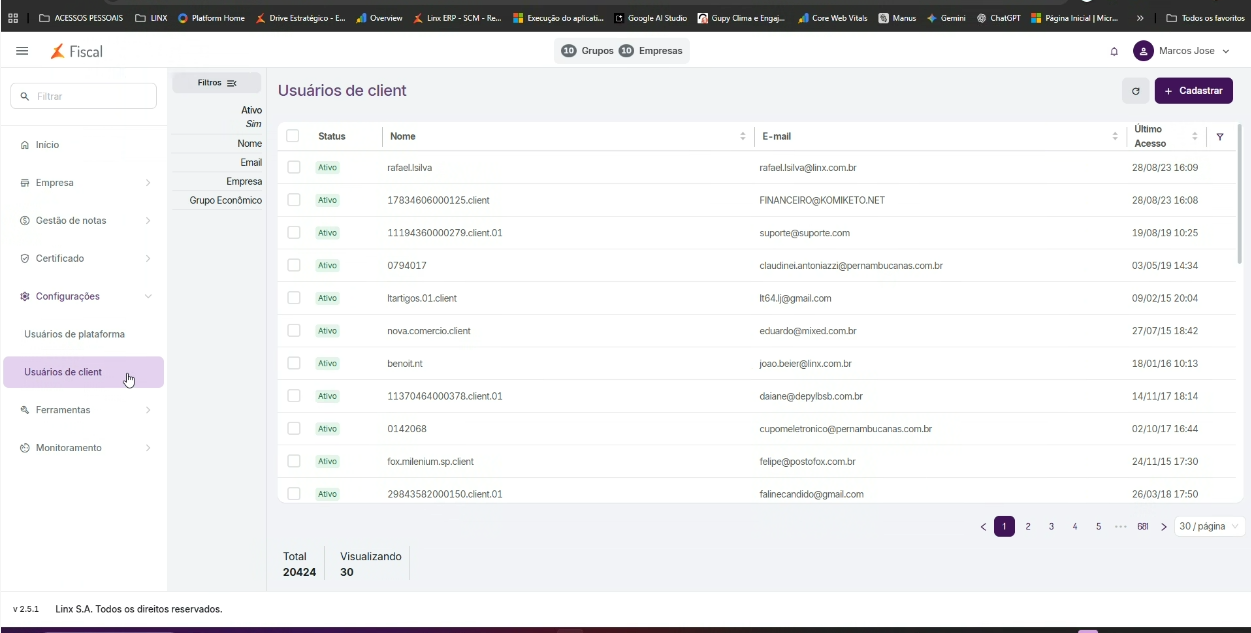This screenshot has height=633, width=1251.
Task: Expand the Monitoramento menu
Action: (x=148, y=448)
